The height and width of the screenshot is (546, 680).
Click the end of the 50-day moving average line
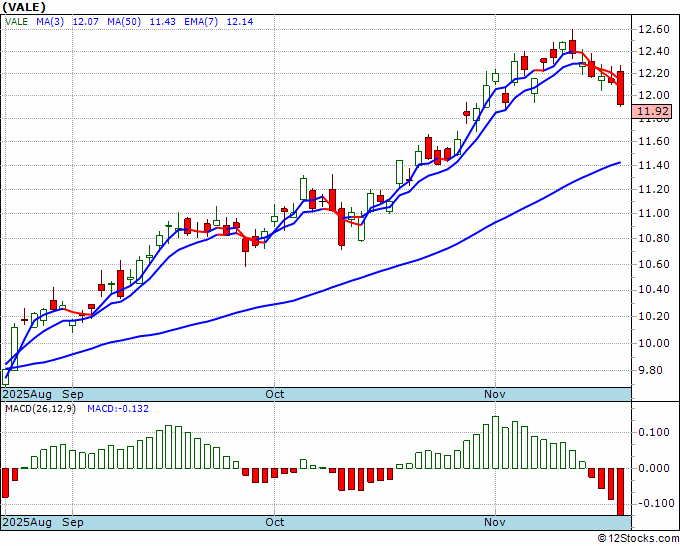tap(620, 162)
